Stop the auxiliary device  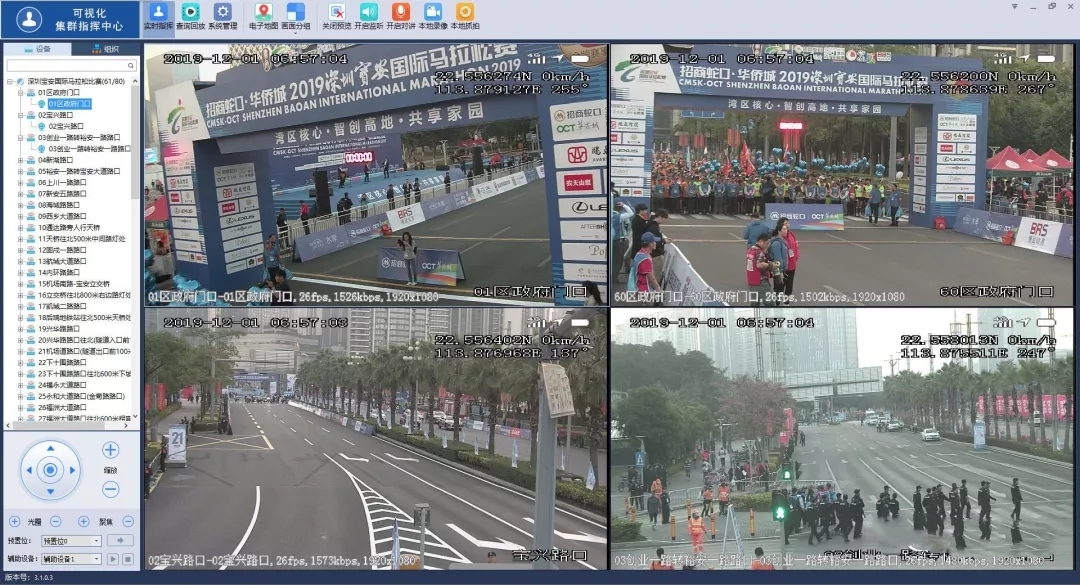[x=128, y=560]
